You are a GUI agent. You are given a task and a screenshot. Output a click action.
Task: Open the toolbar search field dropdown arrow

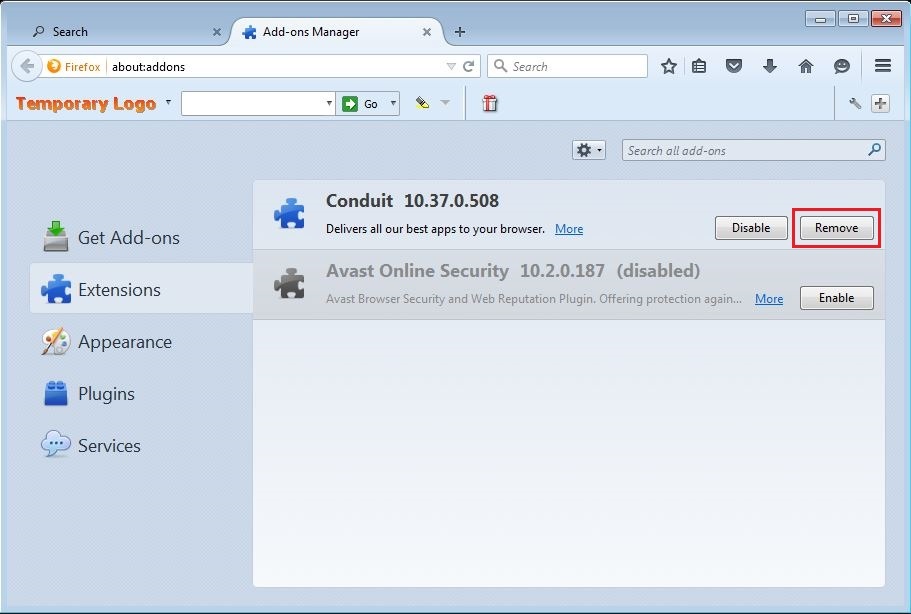pyautogui.click(x=329, y=103)
